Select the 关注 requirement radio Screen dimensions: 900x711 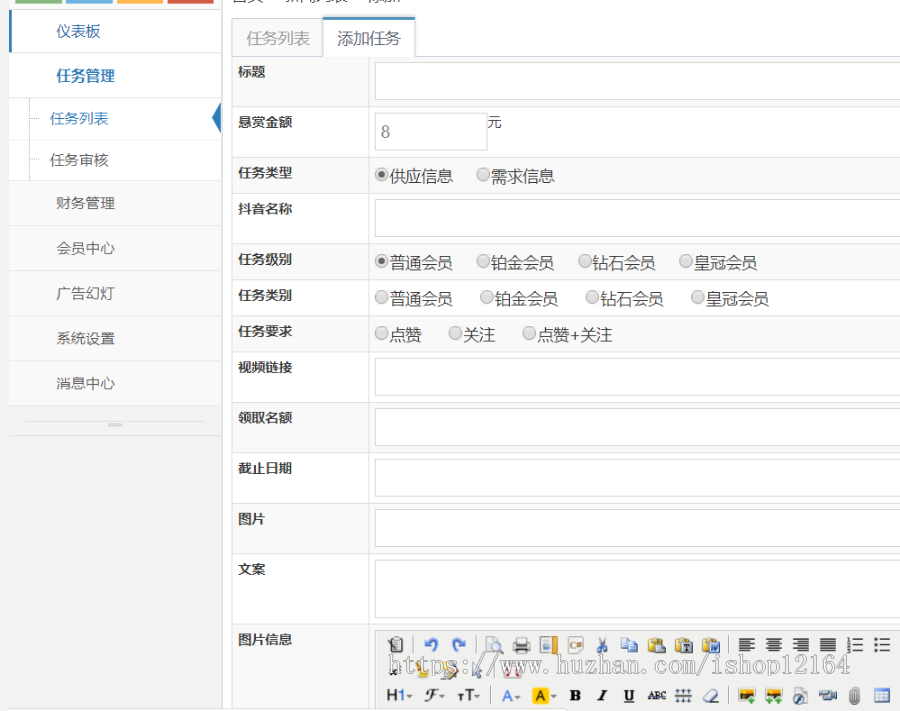point(455,333)
